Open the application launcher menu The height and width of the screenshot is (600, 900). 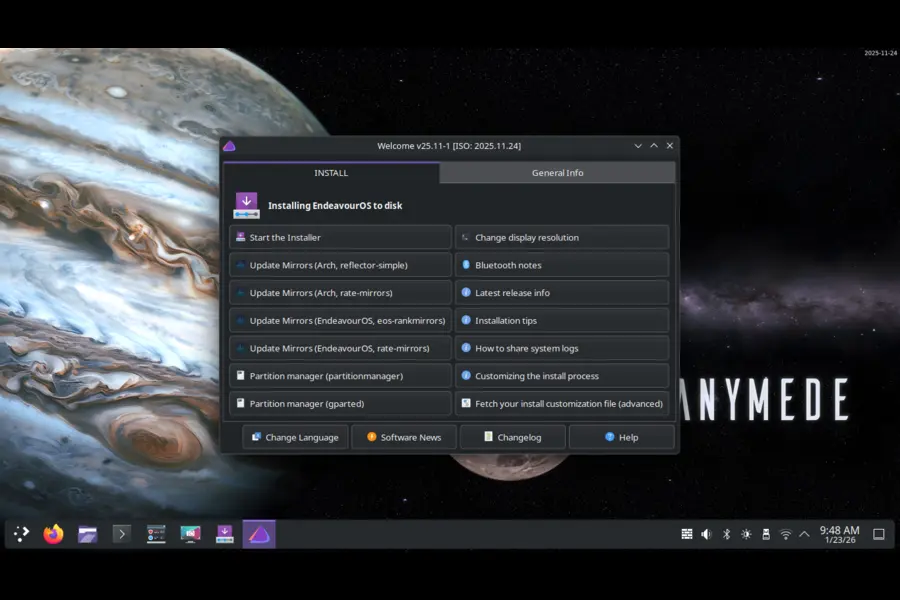[x=20, y=533]
